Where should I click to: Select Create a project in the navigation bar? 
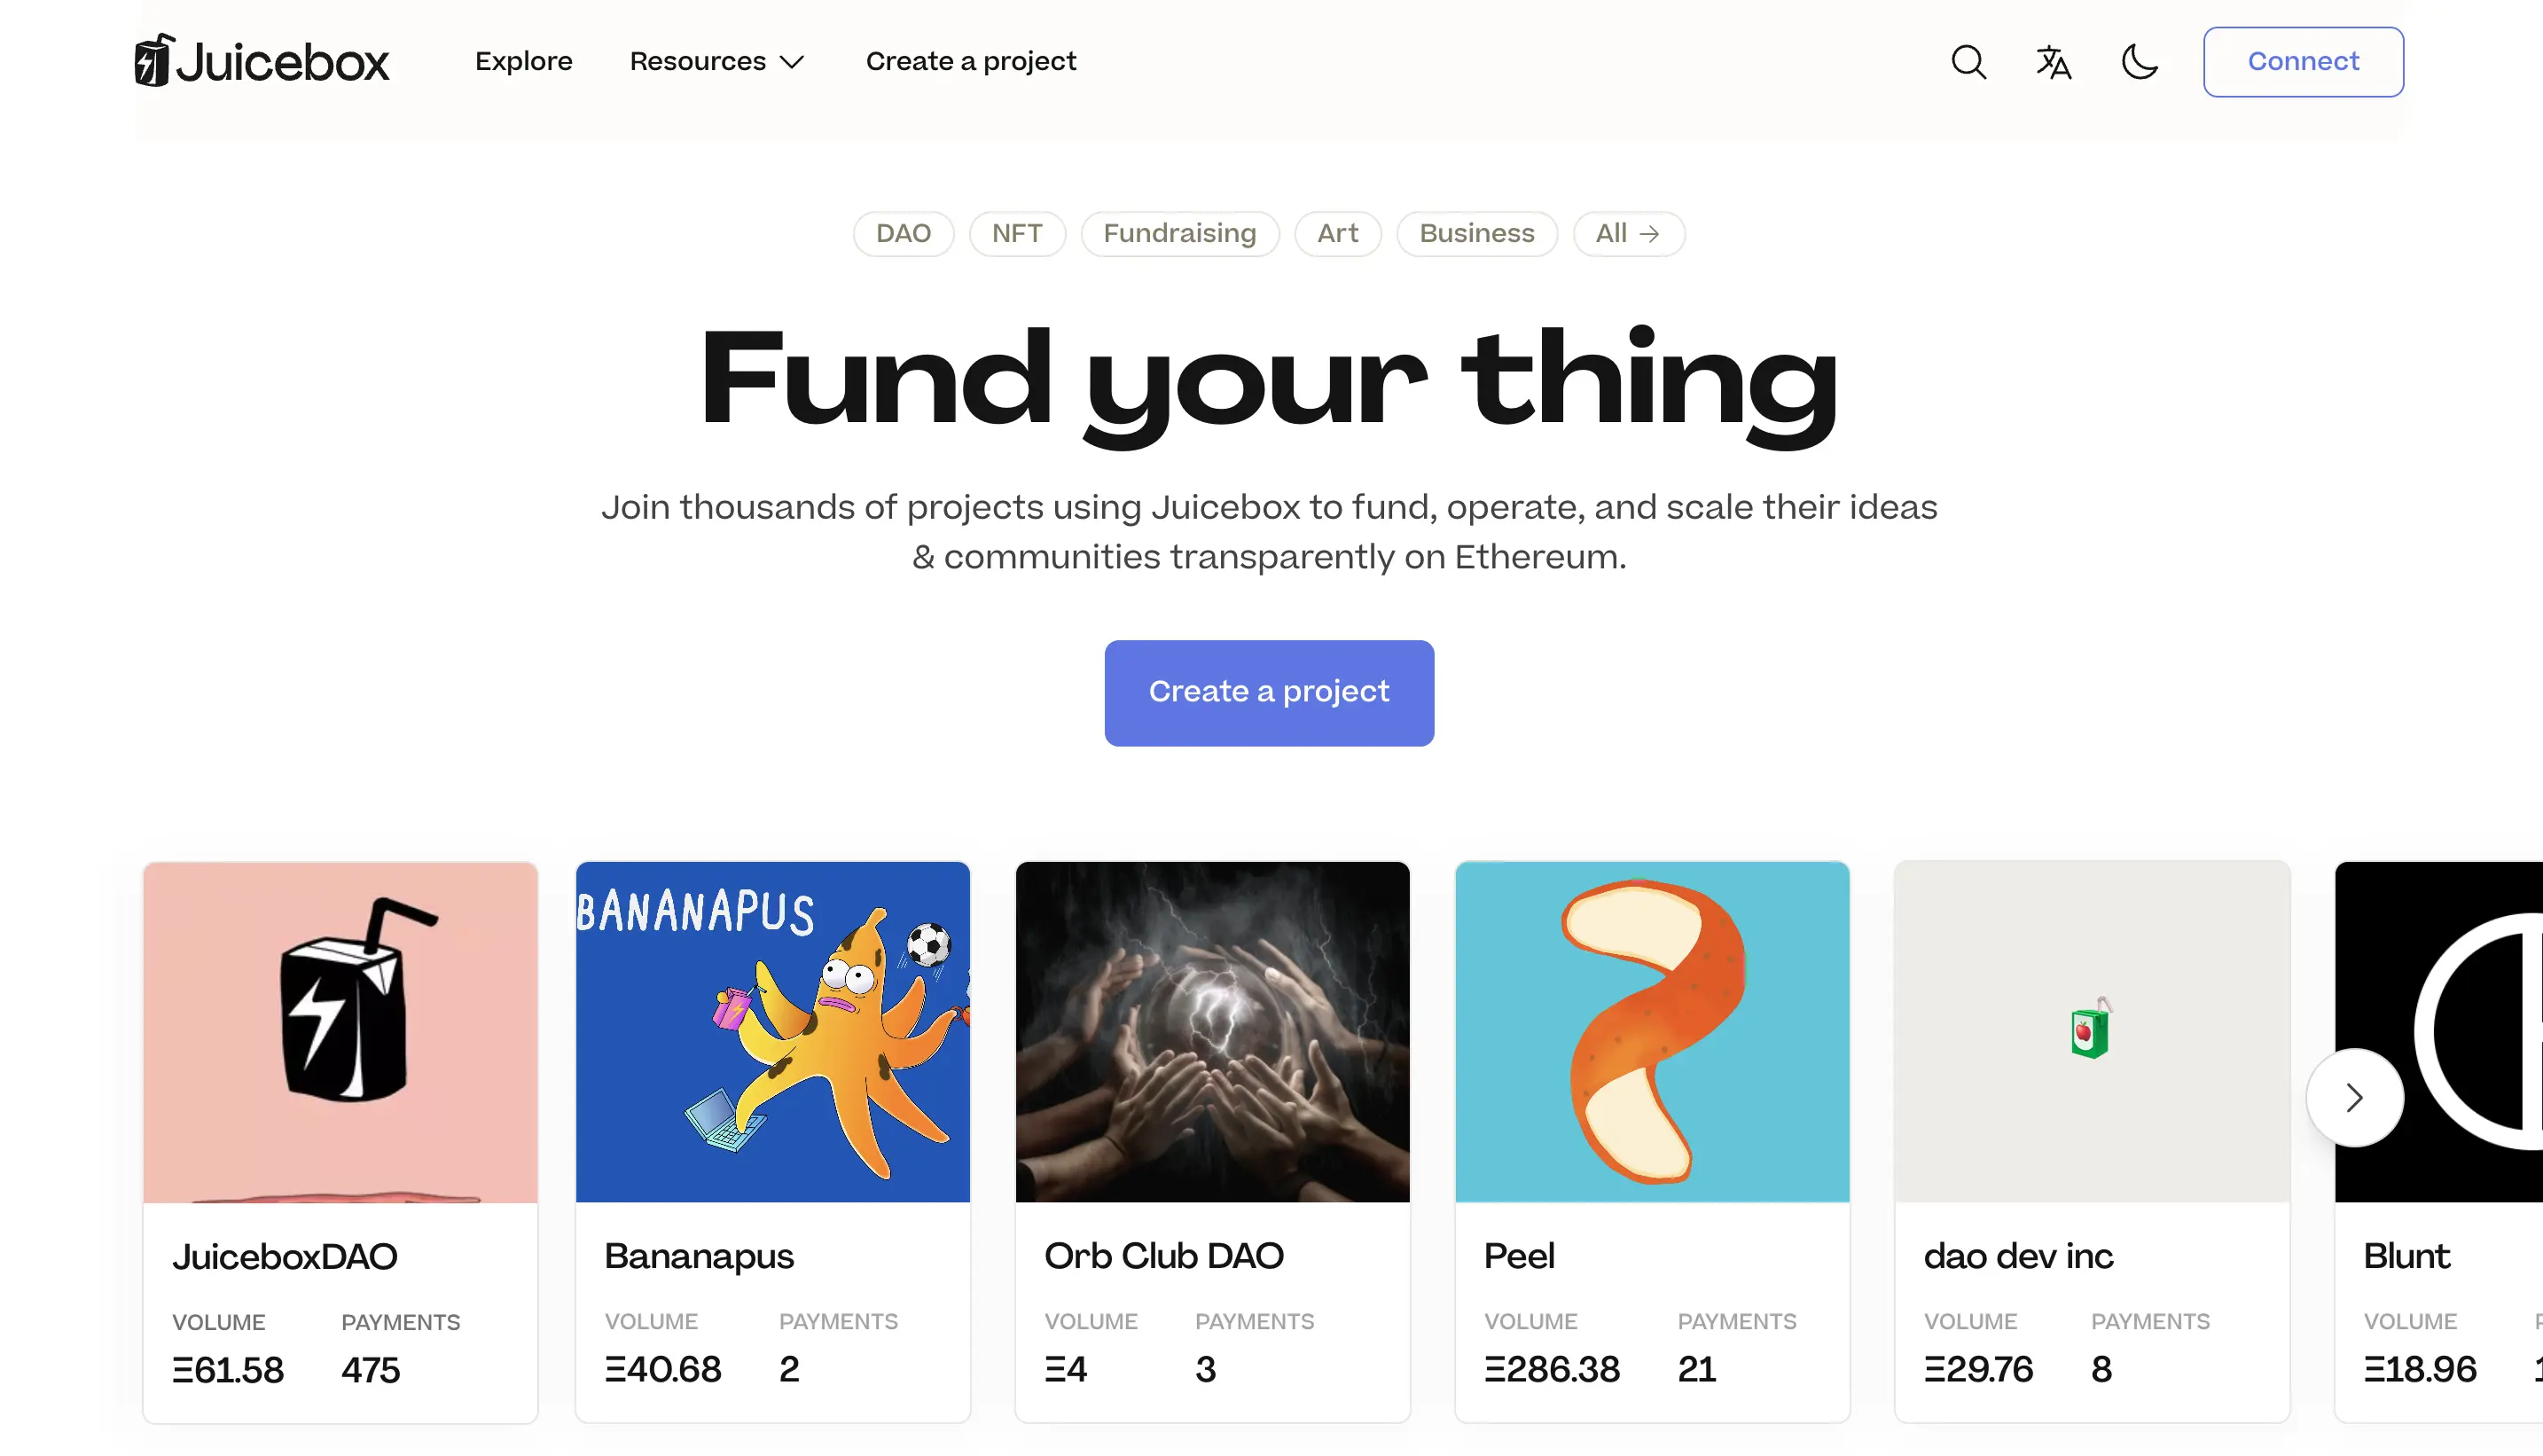click(x=970, y=61)
